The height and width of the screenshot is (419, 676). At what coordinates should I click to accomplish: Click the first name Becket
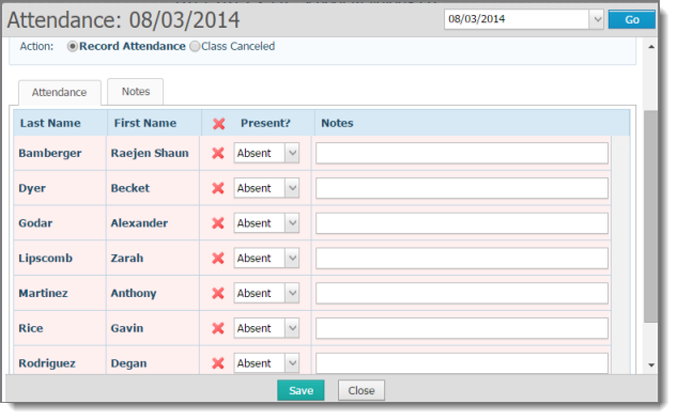(x=130, y=188)
